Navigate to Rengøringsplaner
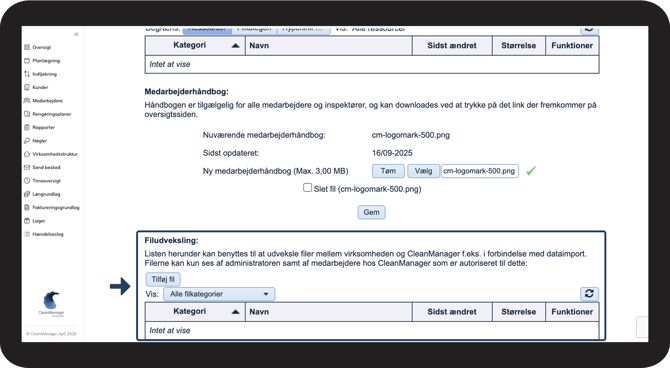This screenshot has width=670, height=368. click(47, 114)
